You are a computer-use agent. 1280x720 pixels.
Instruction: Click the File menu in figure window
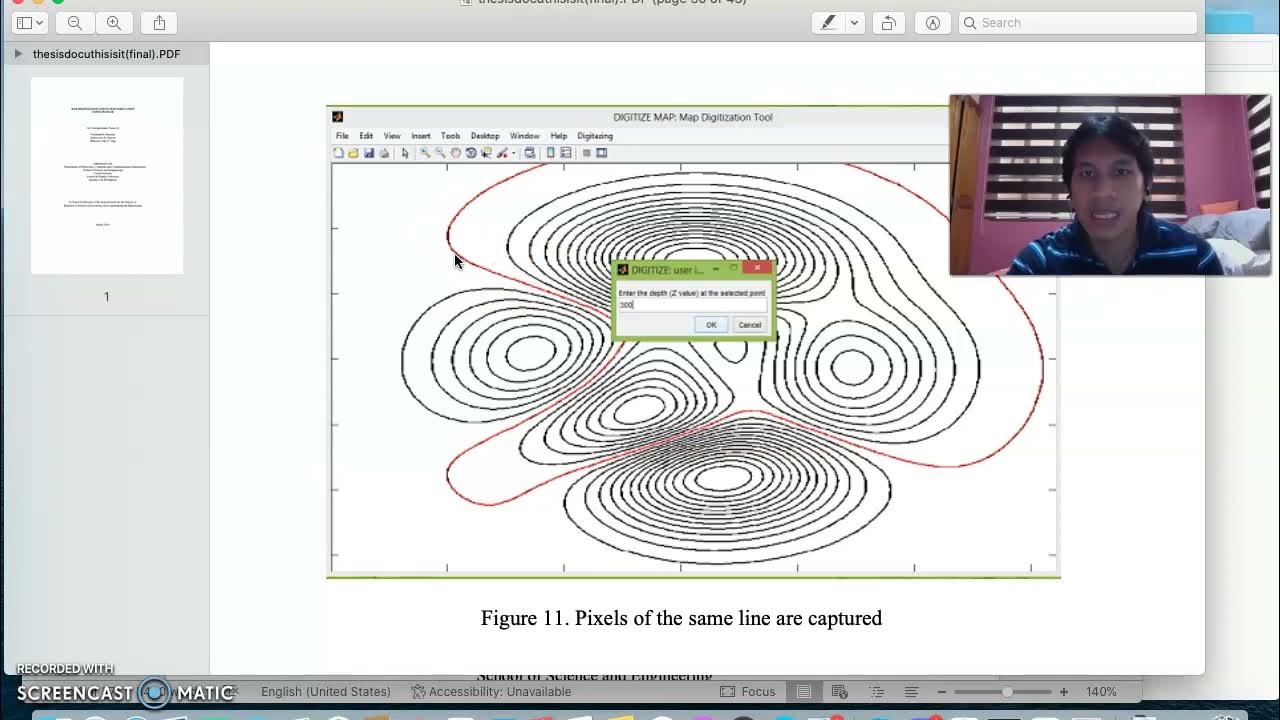tap(342, 136)
